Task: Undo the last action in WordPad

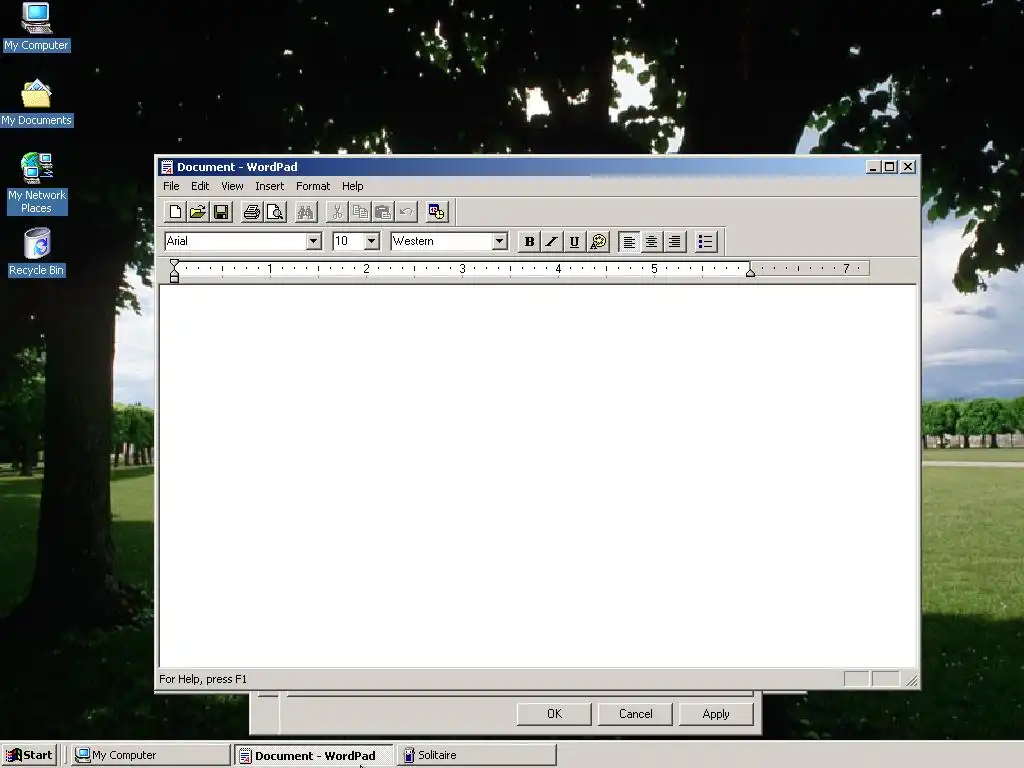Action: [x=406, y=212]
